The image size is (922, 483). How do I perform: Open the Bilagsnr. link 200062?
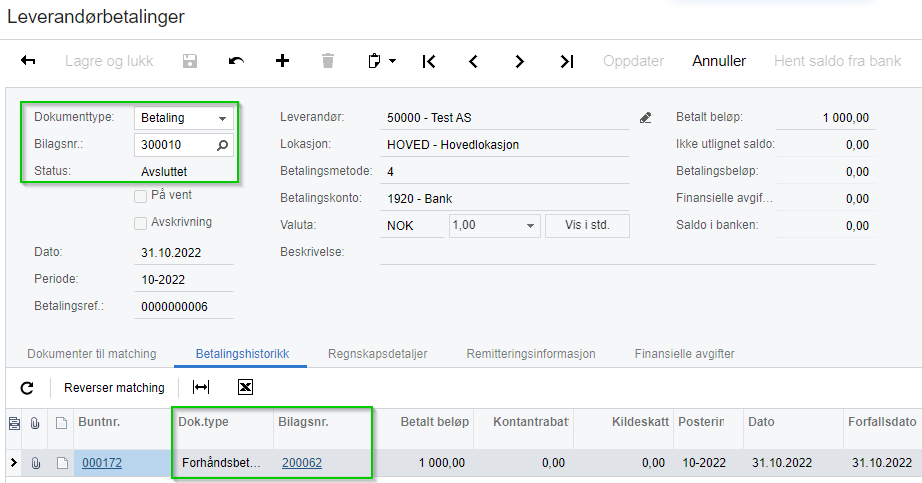(x=302, y=463)
